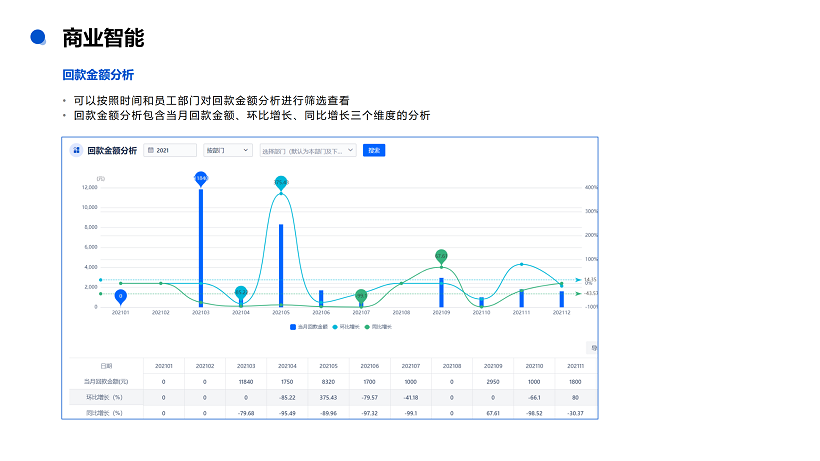820x461 pixels.
Task: Click table cell 375.43 in 环比增长 row
Action: (328, 397)
